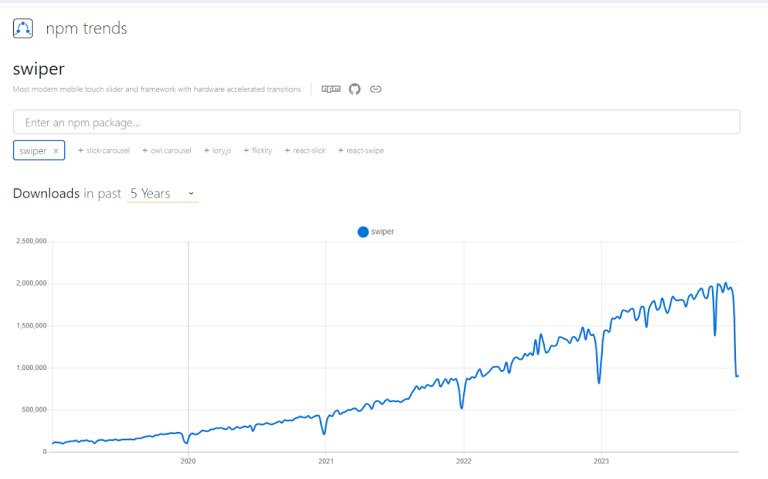The image size is (768, 479).
Task: Go to npm trends home title
Action: tap(87, 28)
